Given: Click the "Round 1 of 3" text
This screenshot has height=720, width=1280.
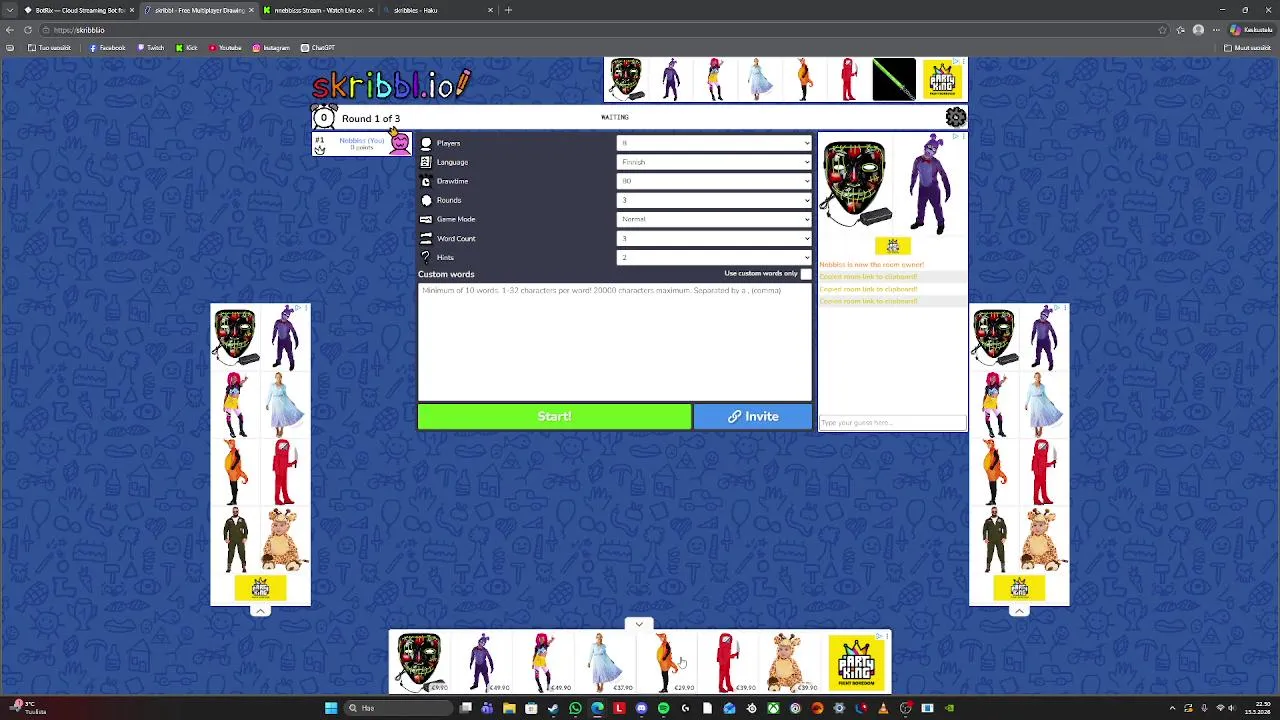Looking at the screenshot, I should (370, 118).
